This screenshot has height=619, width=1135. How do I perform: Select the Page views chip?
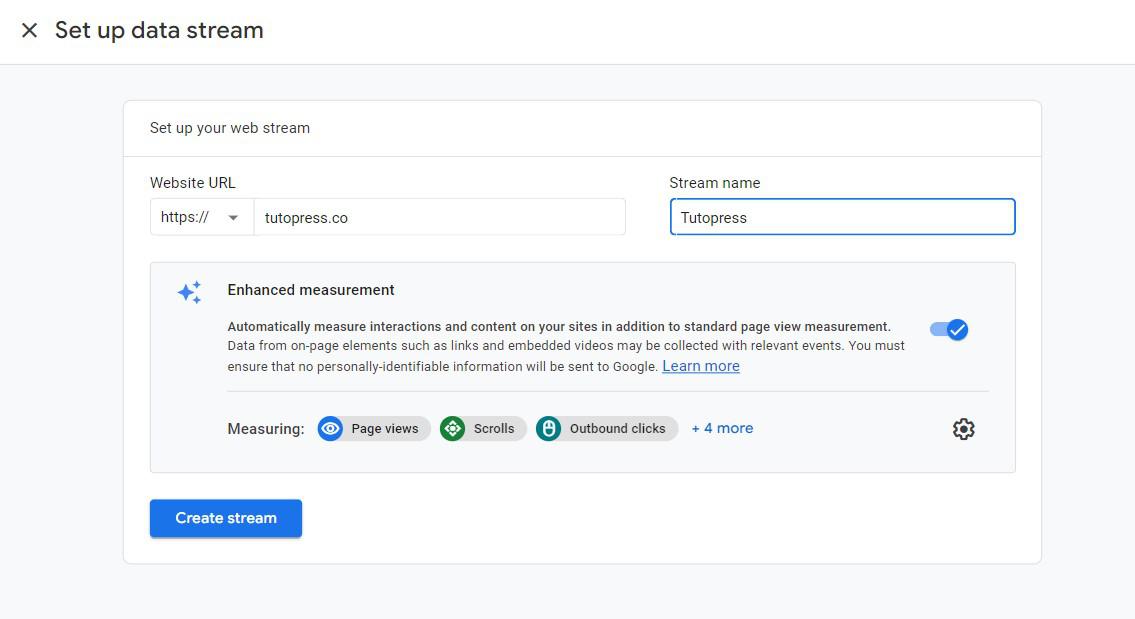373,428
